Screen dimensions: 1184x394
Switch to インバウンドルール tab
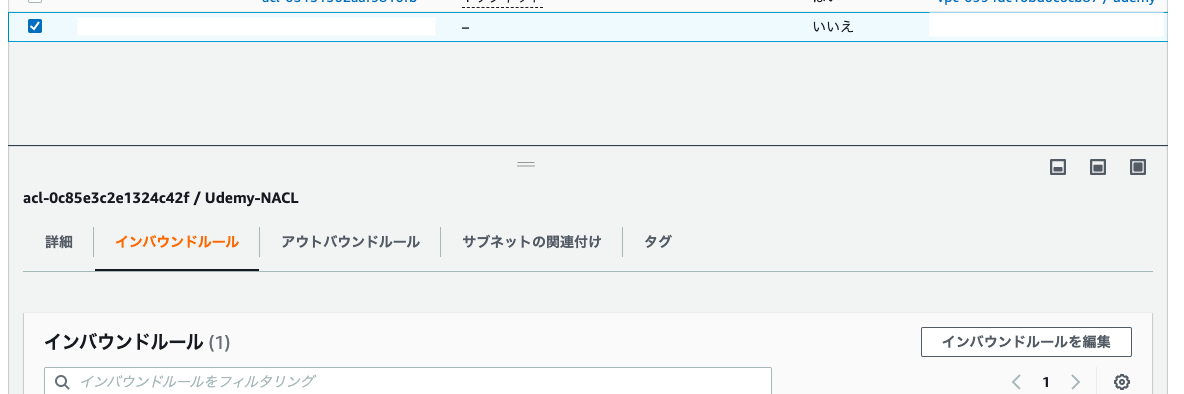coord(177,242)
